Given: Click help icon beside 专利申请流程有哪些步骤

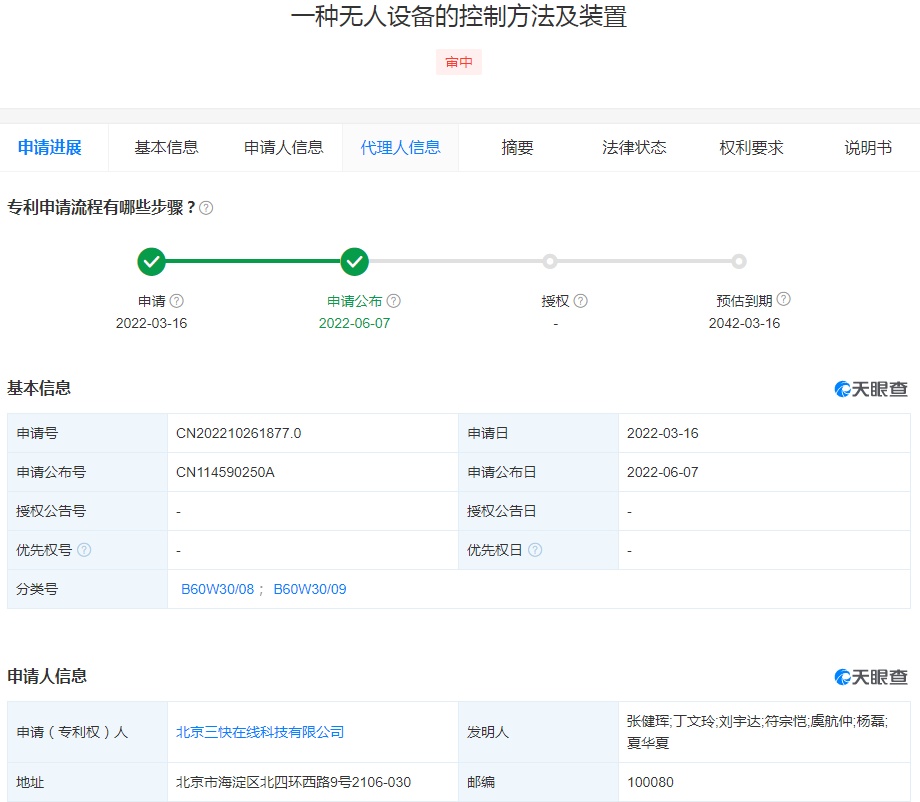Looking at the screenshot, I should [206, 208].
